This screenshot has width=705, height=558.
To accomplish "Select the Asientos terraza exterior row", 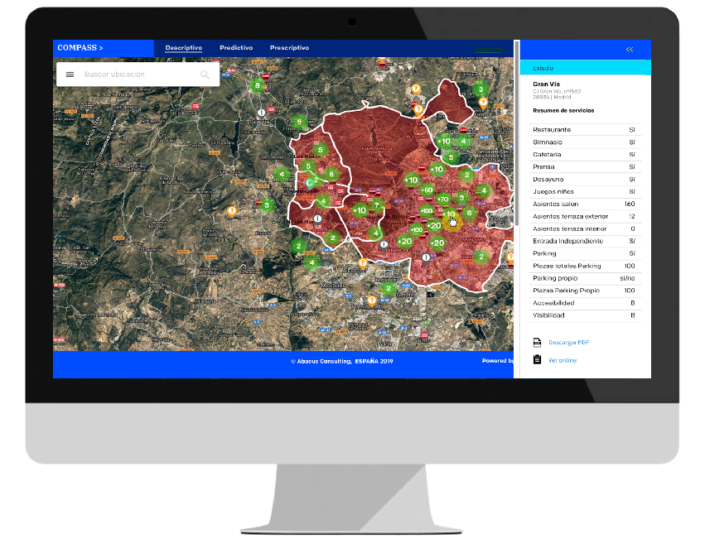I will (x=585, y=216).
